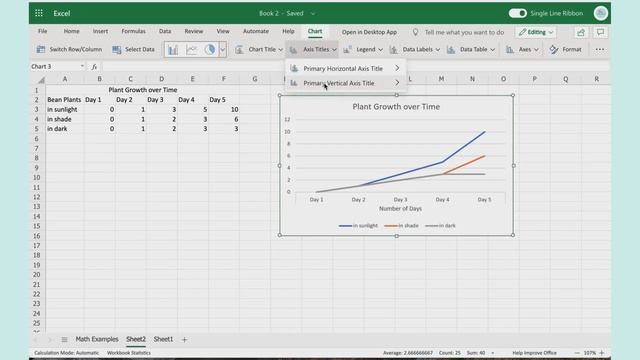This screenshot has height=360, width=640.
Task: Toggle the Single Line Ribbon switch
Action: (518, 13)
